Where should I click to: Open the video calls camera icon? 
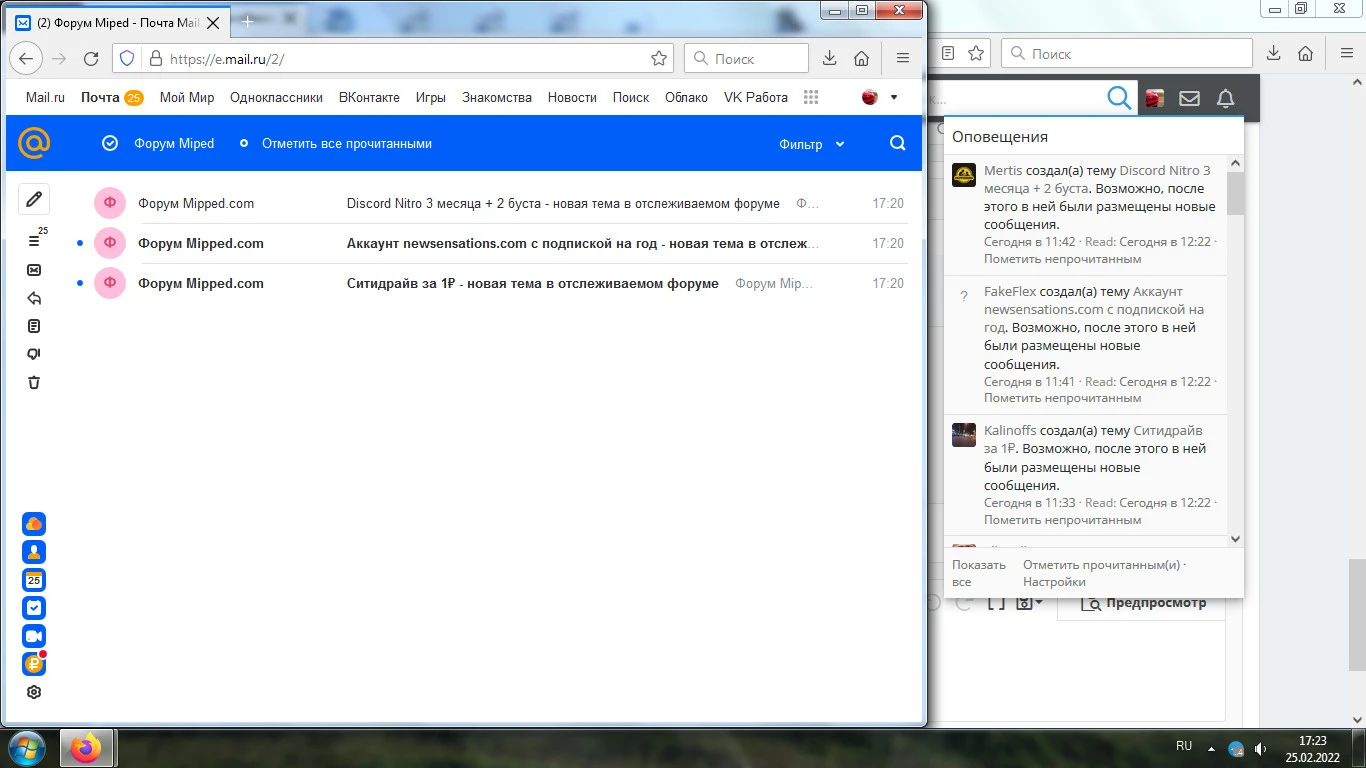tap(34, 636)
